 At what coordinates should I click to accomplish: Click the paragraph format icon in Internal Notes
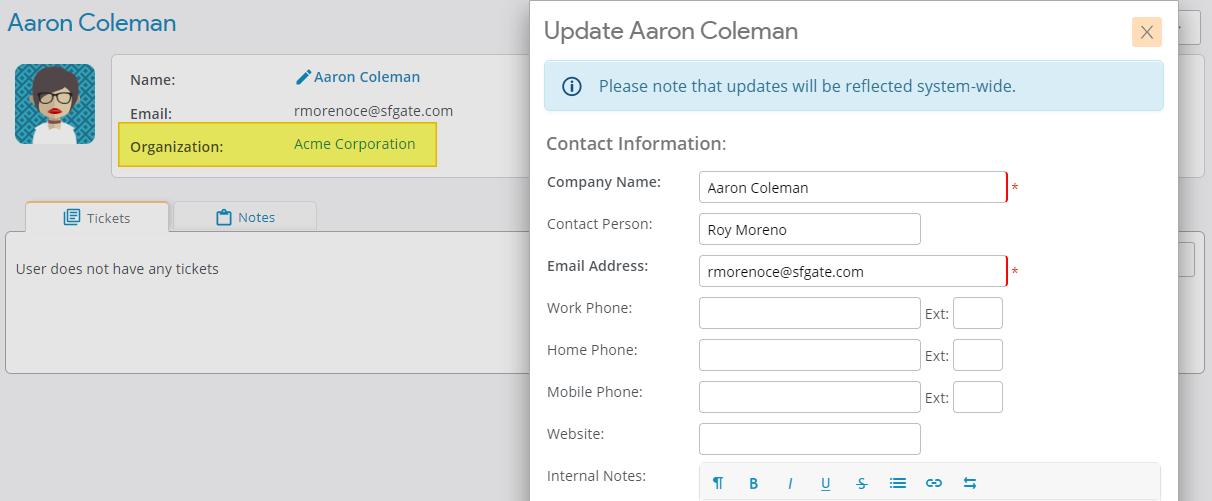(718, 483)
